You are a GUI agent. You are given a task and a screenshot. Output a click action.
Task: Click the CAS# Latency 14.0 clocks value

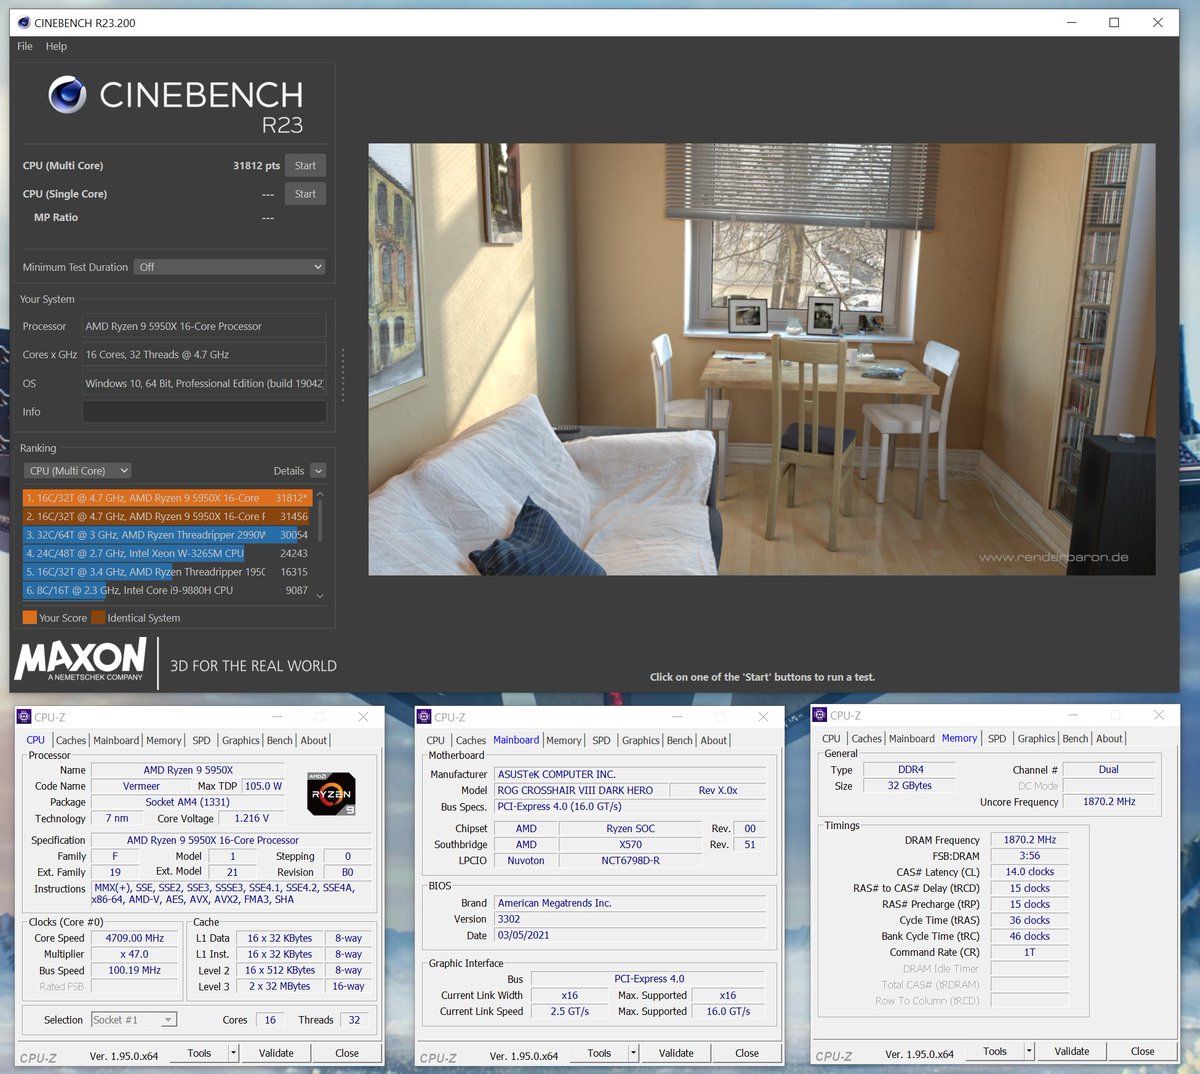pyautogui.click(x=1030, y=872)
